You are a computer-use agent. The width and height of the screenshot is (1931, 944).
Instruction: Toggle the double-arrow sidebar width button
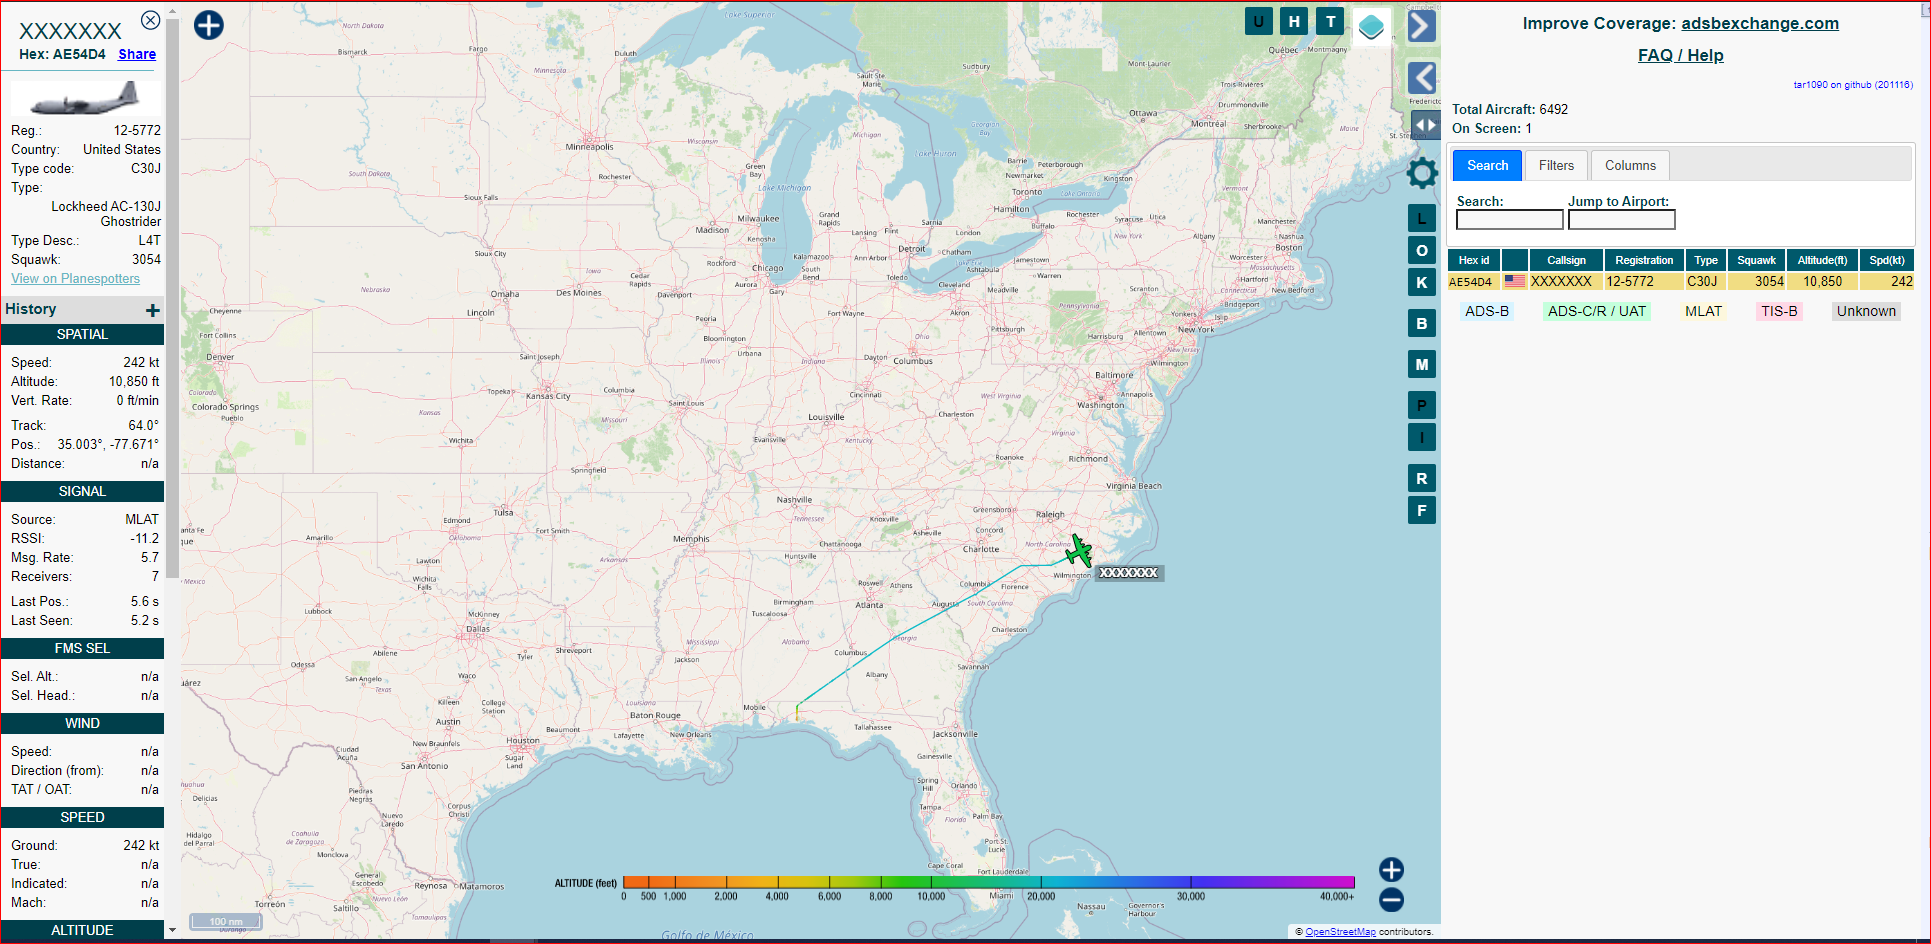click(x=1426, y=125)
